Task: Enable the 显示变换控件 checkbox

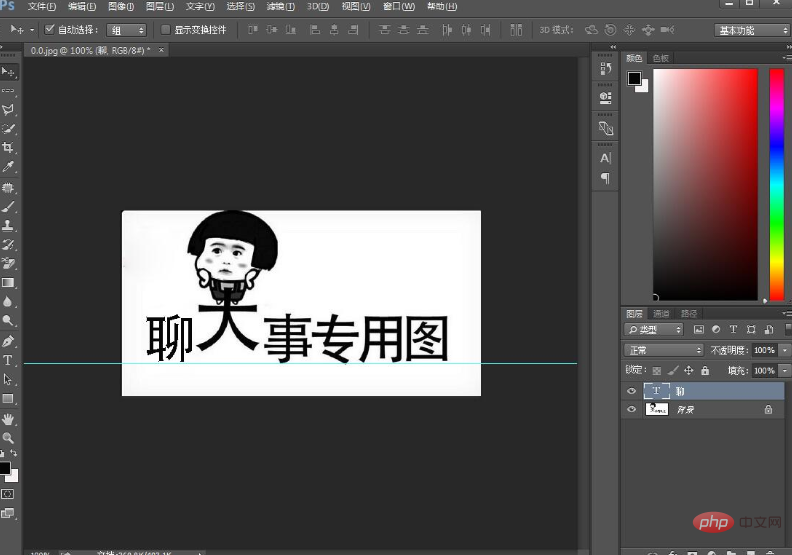Action: [165, 29]
